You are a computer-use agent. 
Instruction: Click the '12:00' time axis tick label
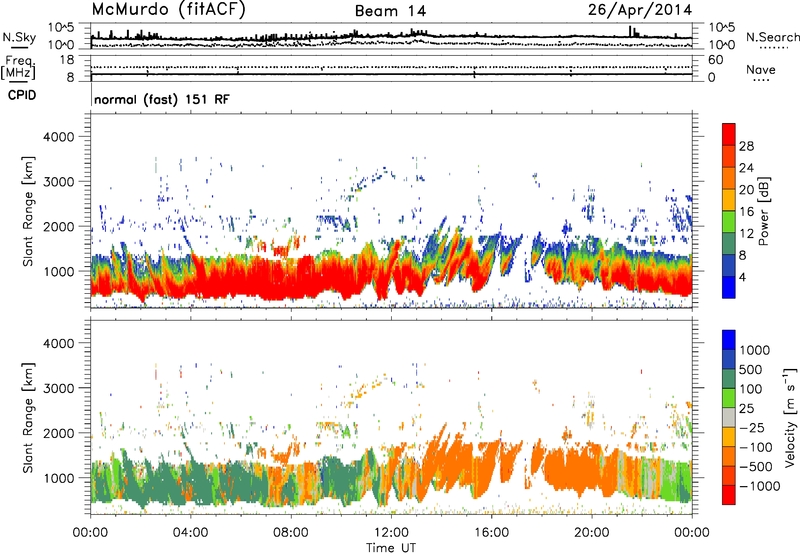point(391,533)
